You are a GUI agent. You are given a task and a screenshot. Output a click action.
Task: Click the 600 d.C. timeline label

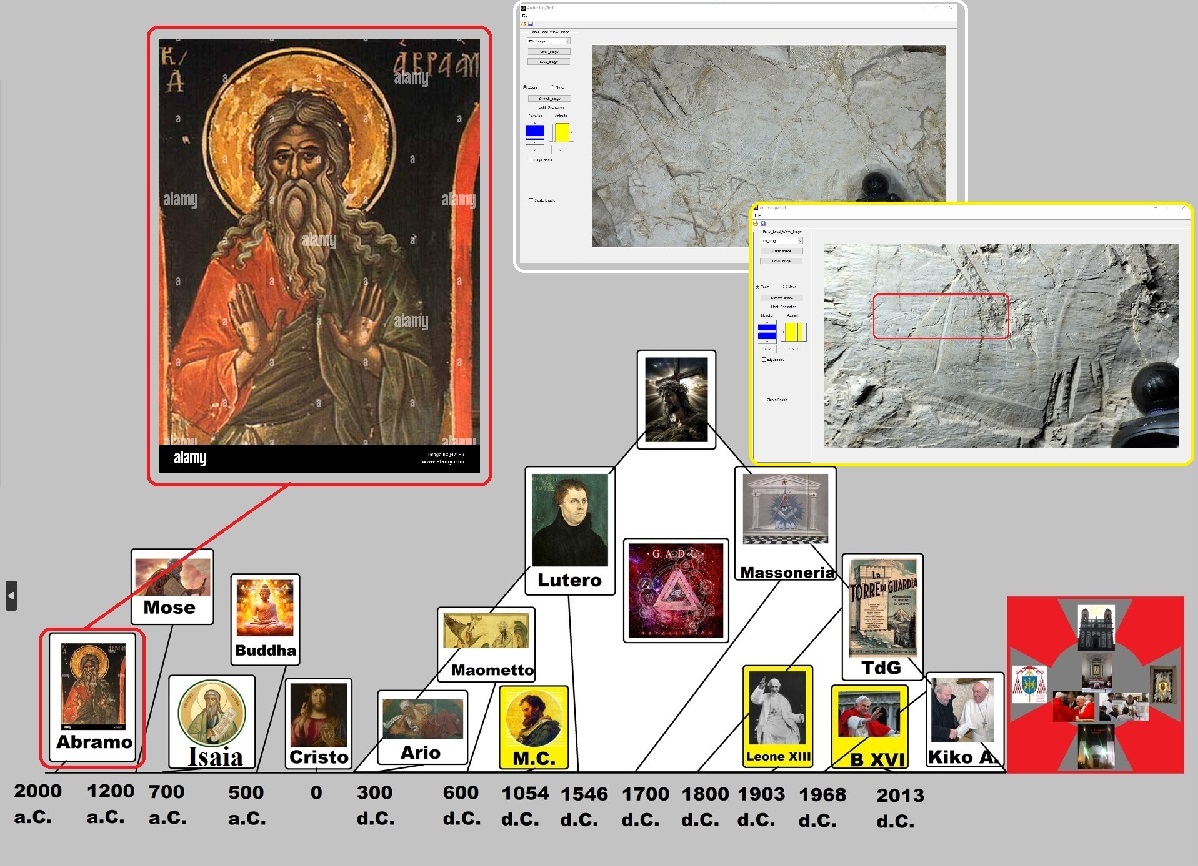coord(461,805)
